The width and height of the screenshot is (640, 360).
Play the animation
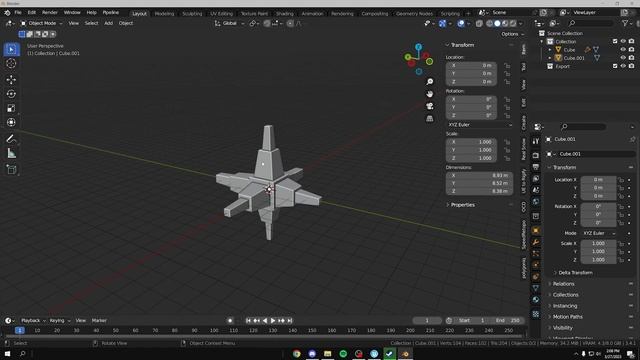pos(273,321)
